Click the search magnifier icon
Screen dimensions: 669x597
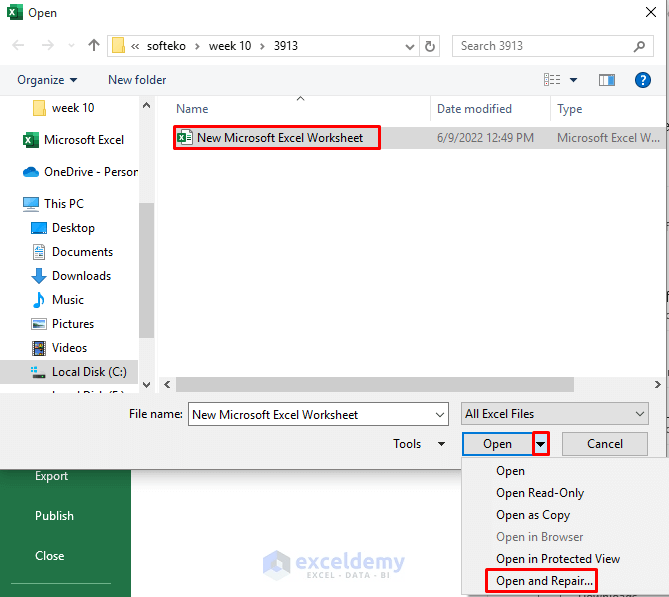point(639,46)
